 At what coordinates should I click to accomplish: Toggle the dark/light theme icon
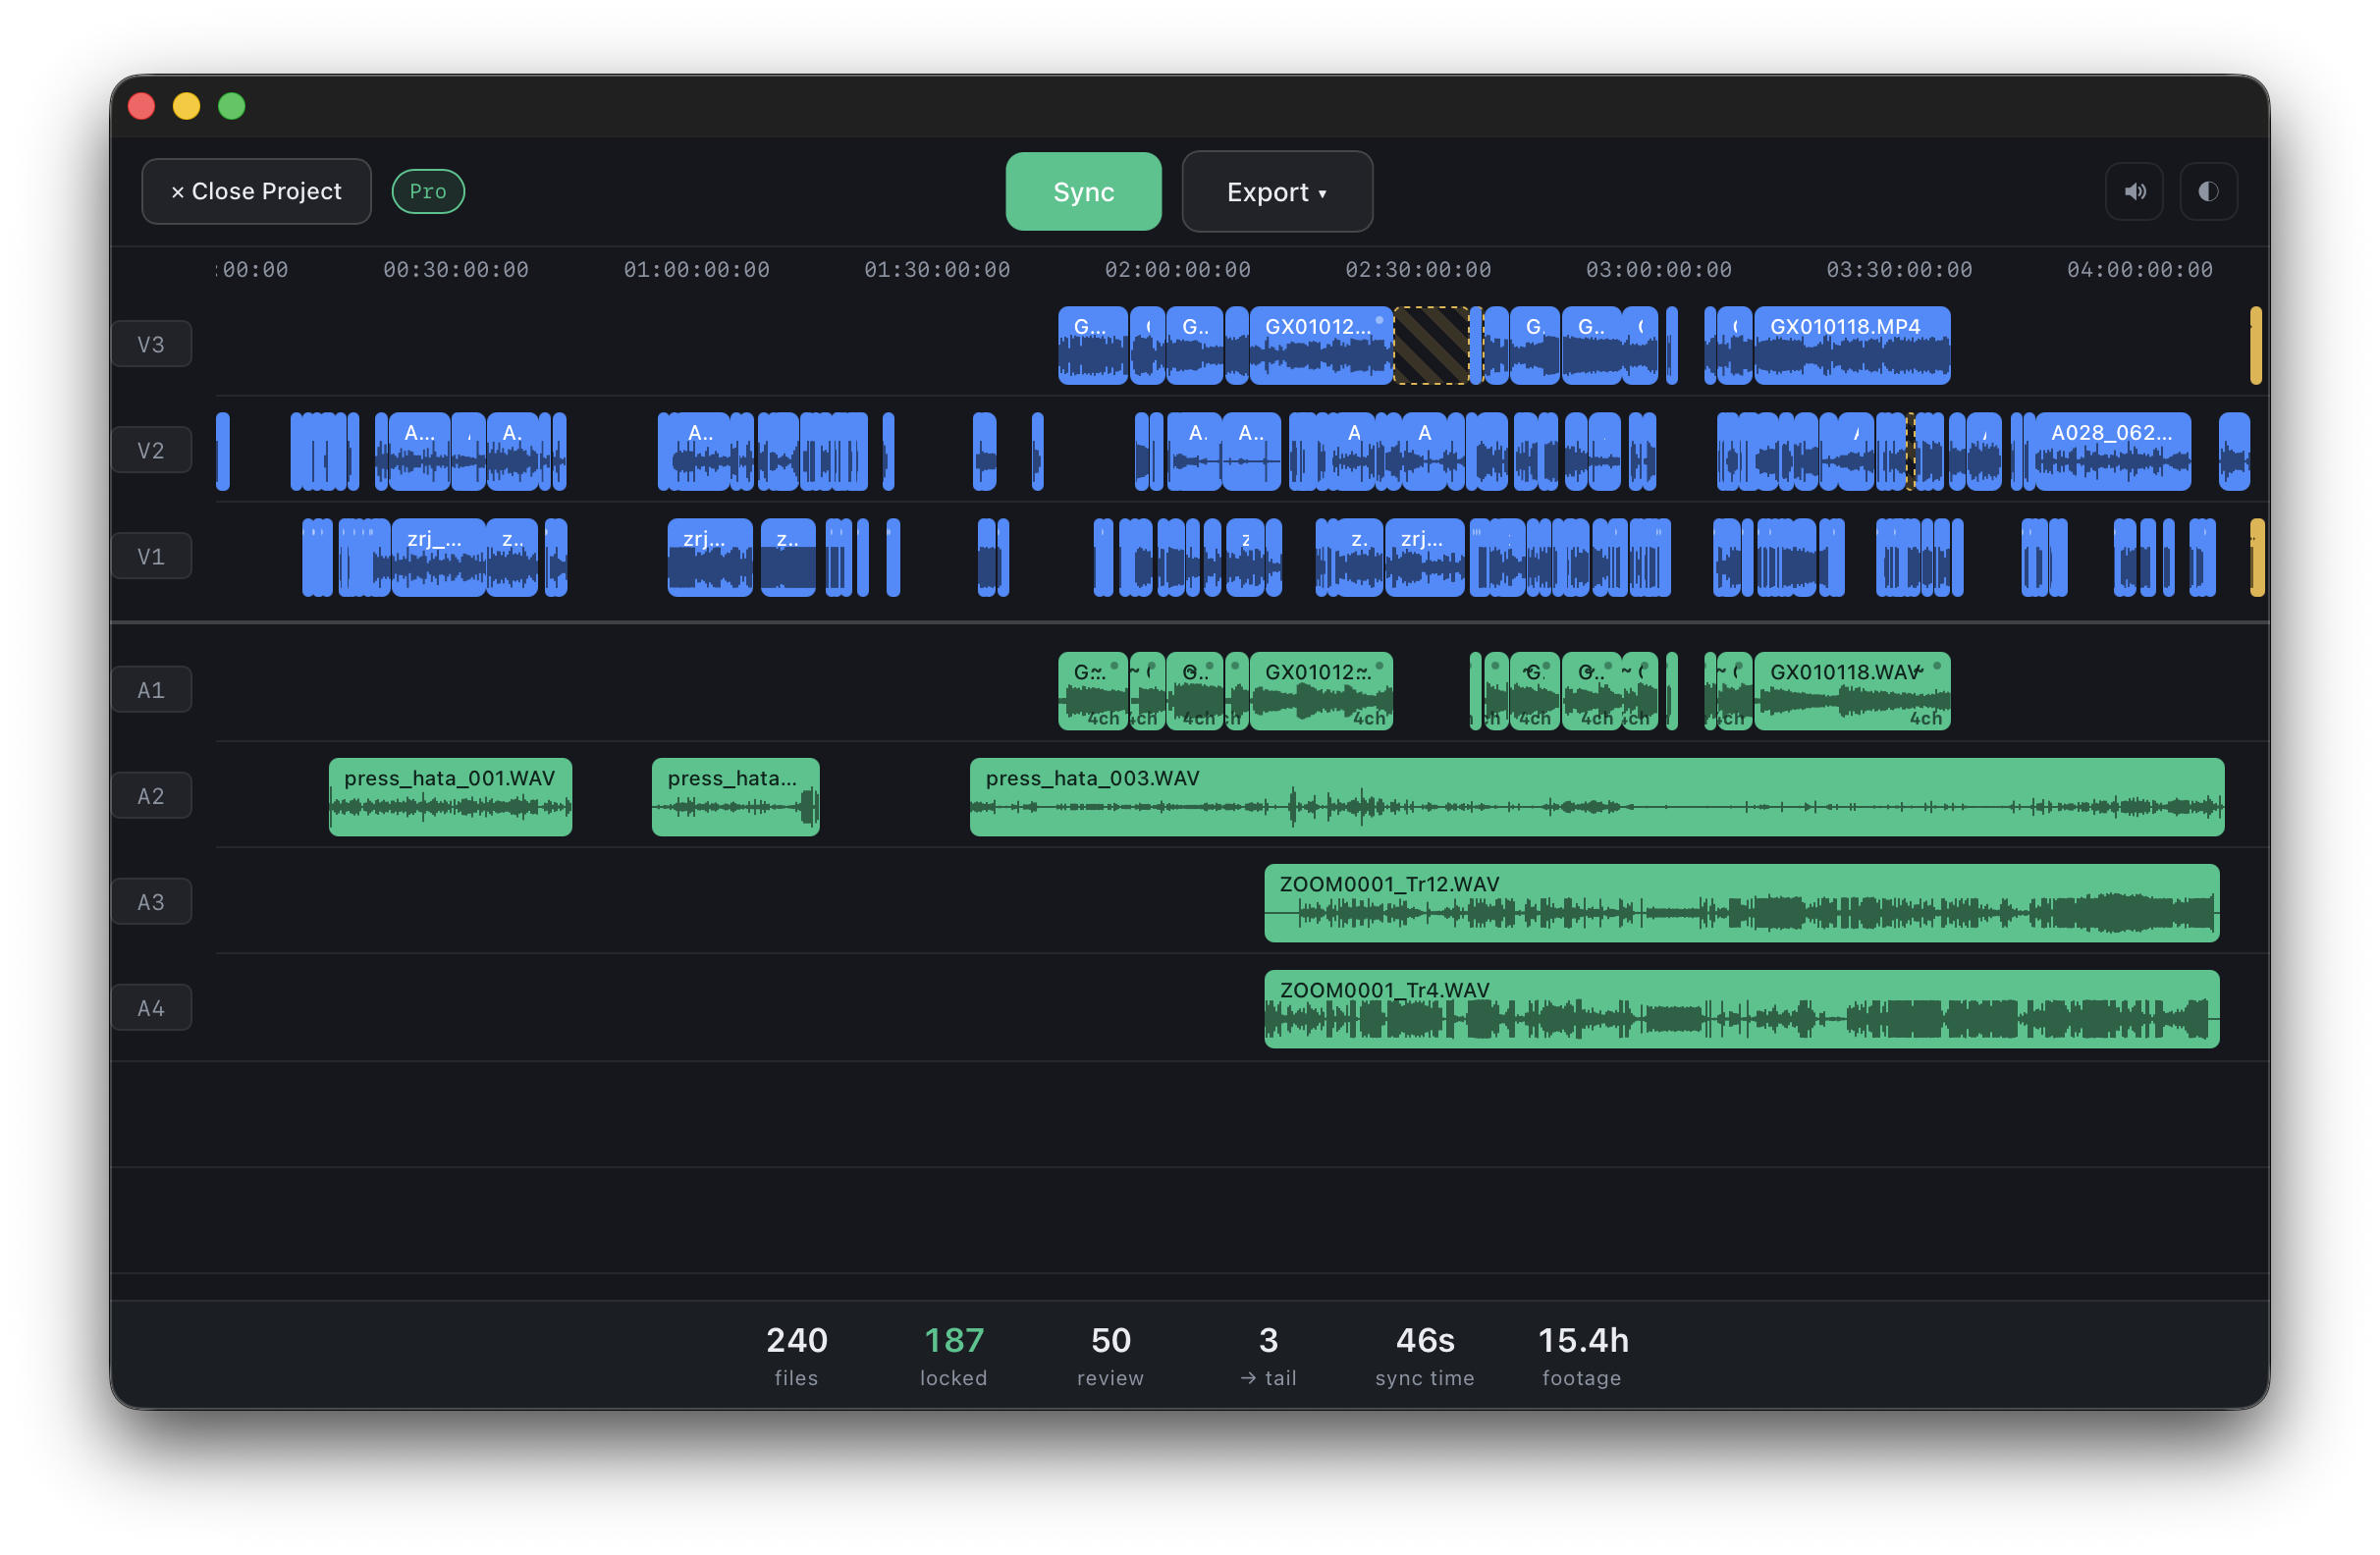click(2208, 192)
